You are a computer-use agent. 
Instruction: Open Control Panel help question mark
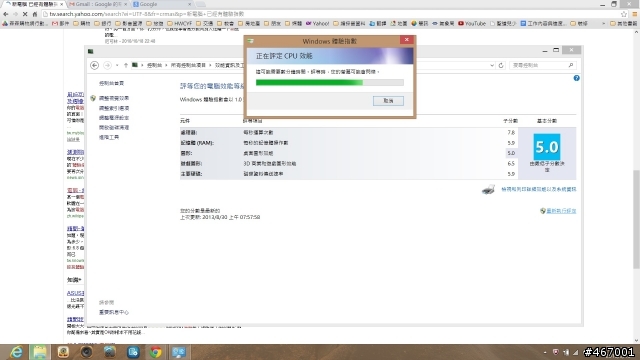point(576,78)
